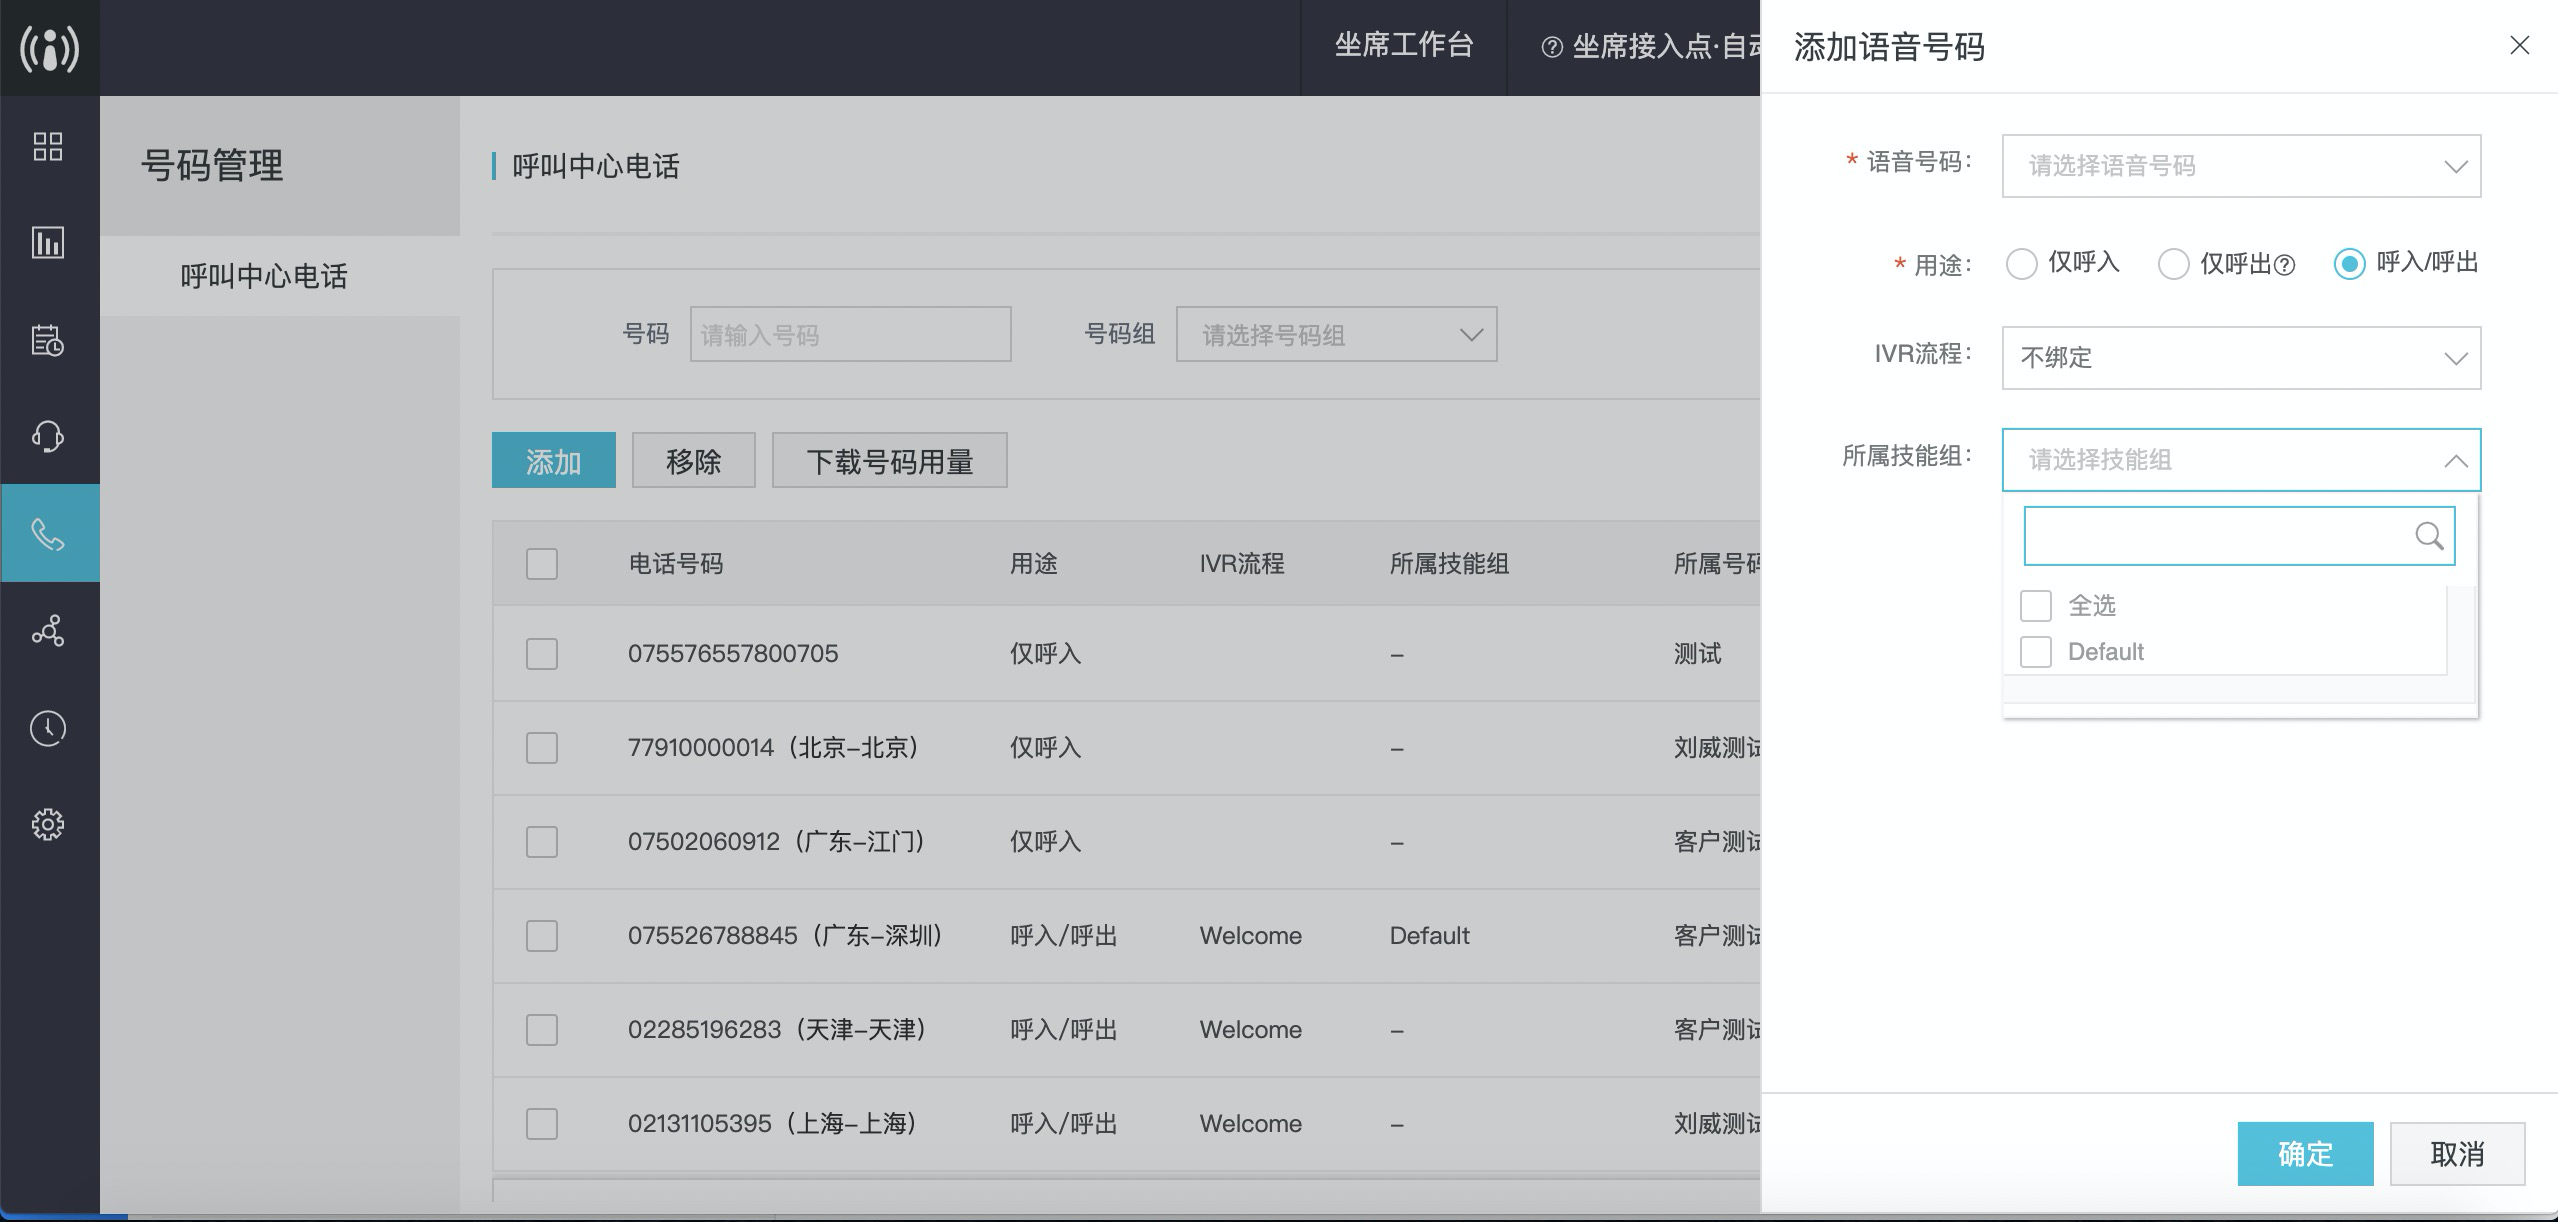
Task: Check the row for 075576557800705
Action: point(542,654)
